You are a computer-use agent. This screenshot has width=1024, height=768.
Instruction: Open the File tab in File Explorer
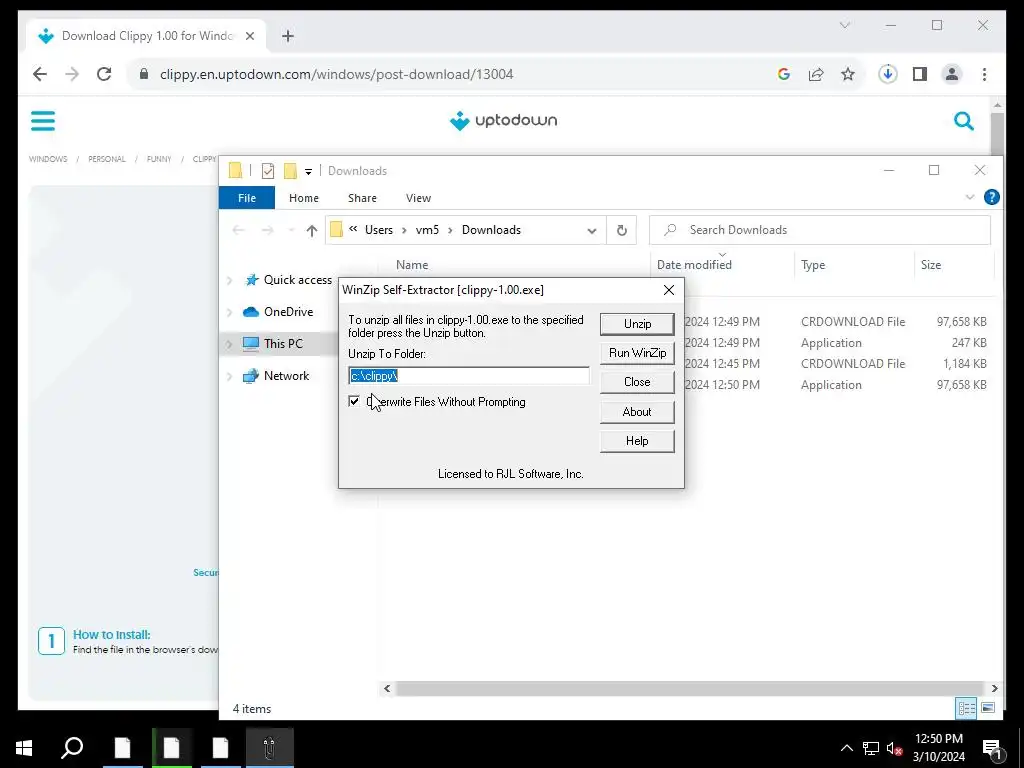(247, 198)
